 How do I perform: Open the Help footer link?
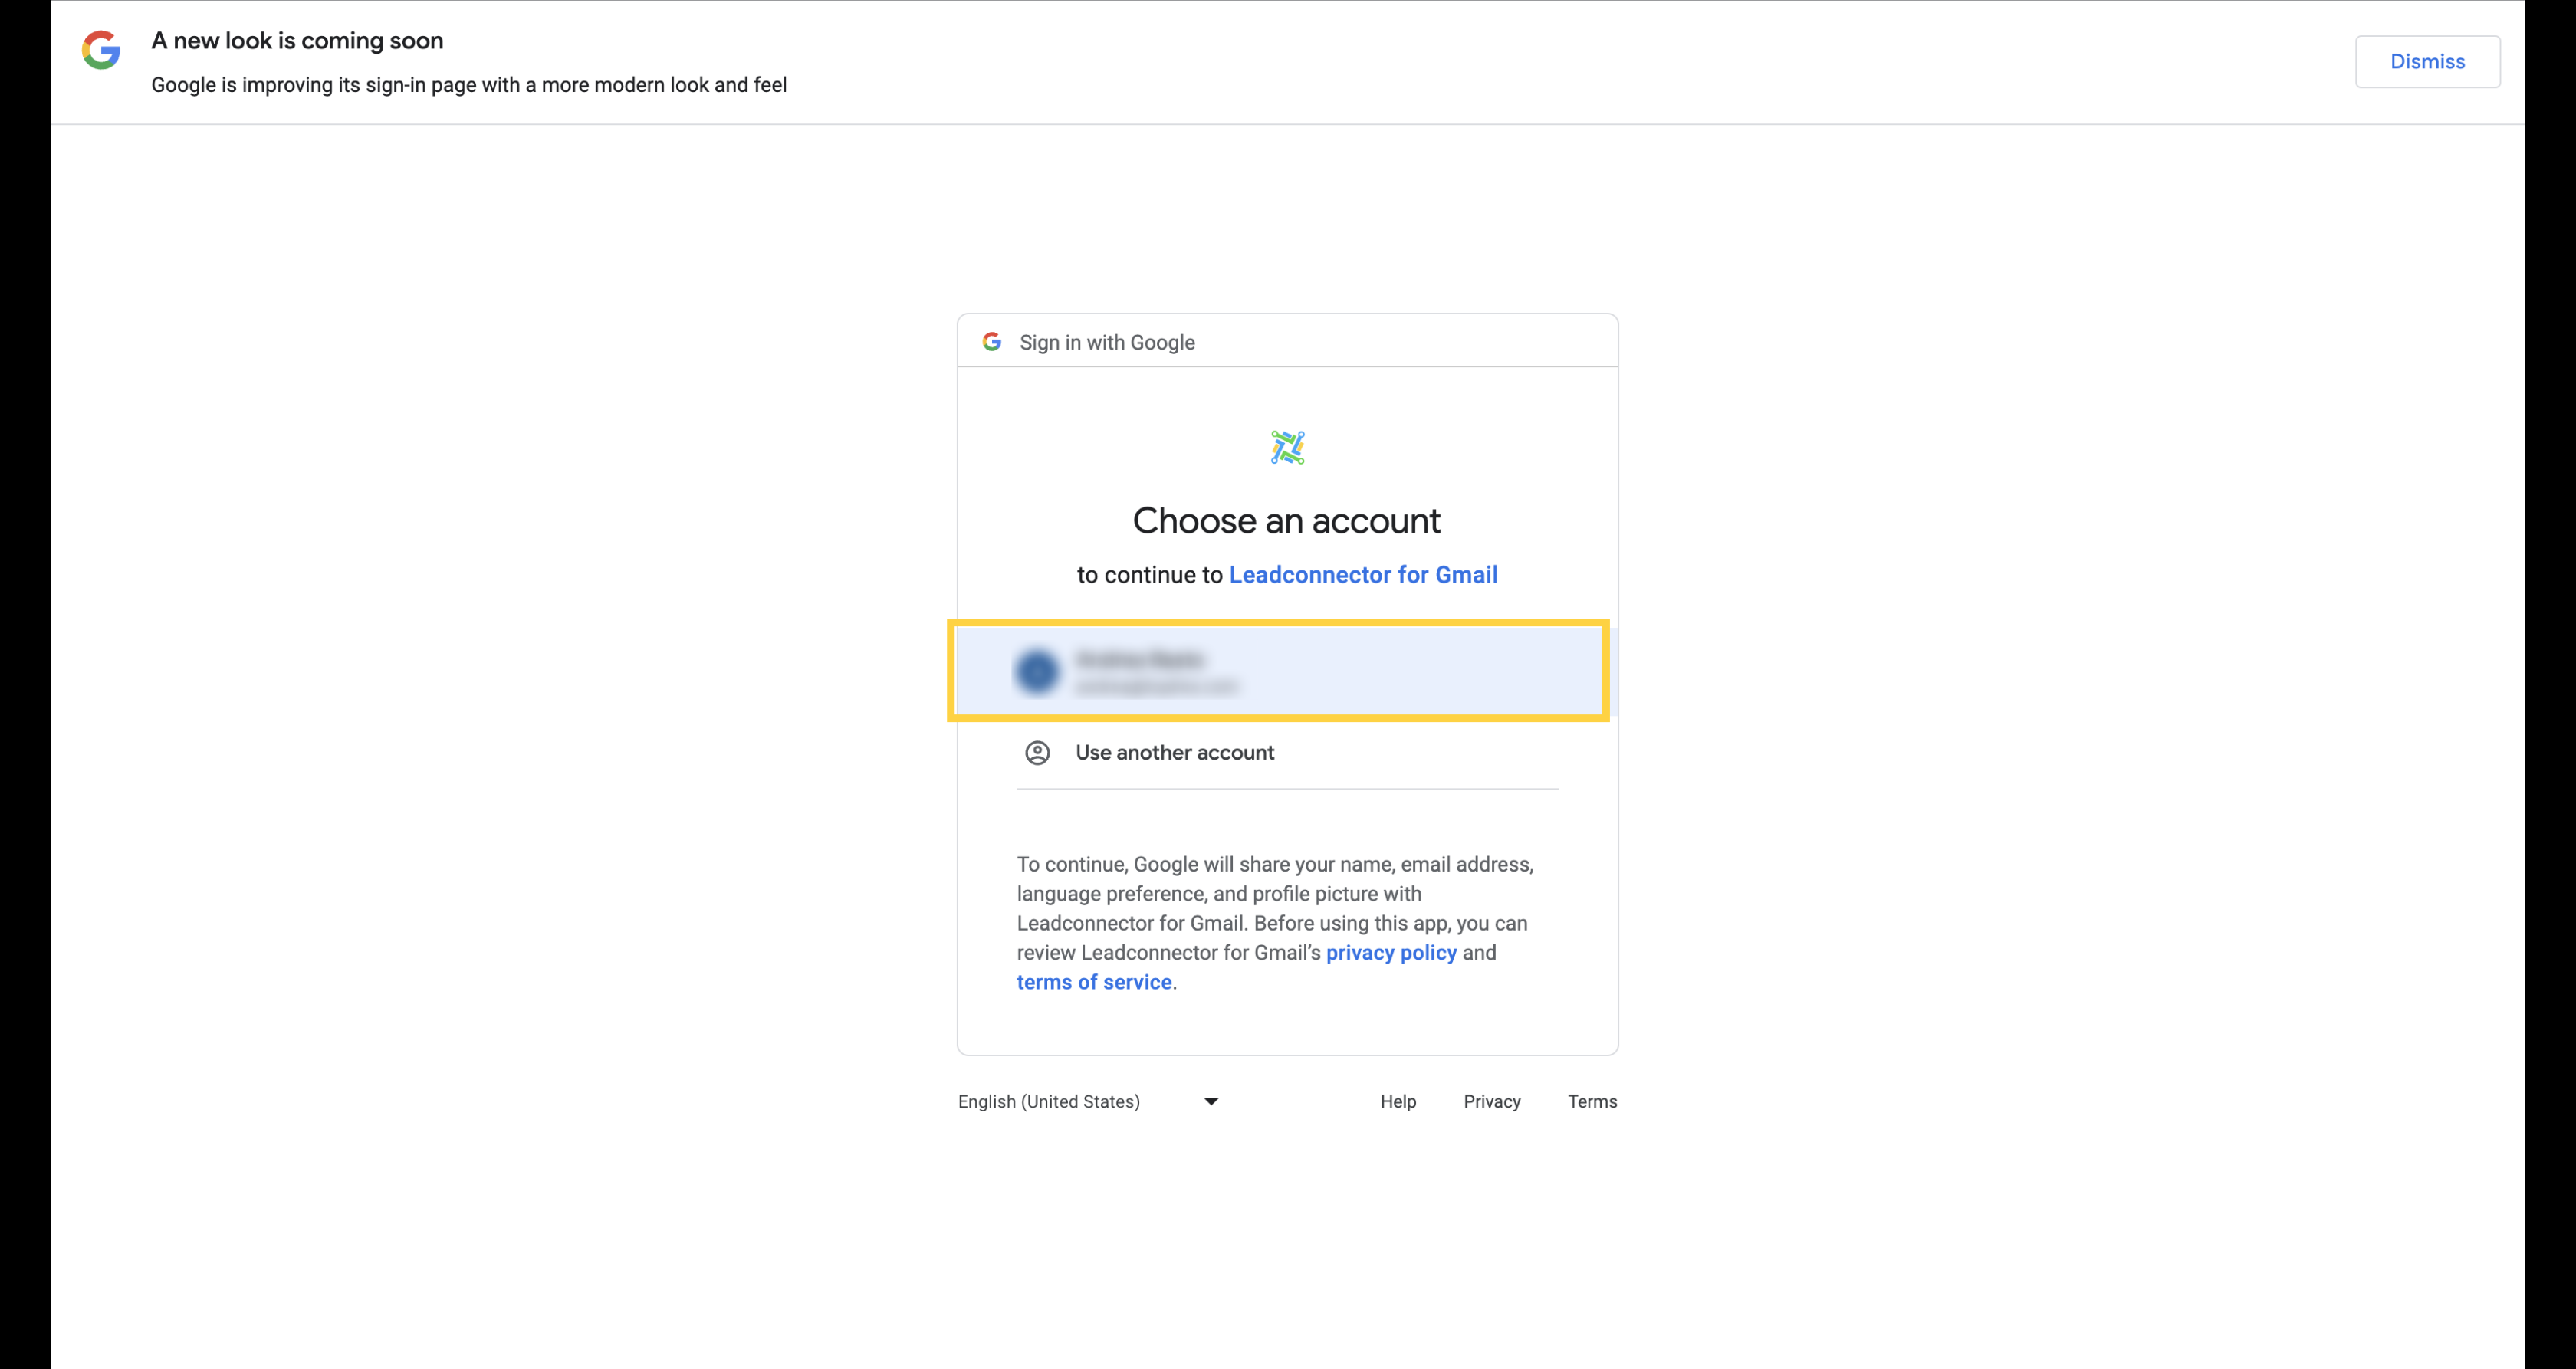1398,1102
